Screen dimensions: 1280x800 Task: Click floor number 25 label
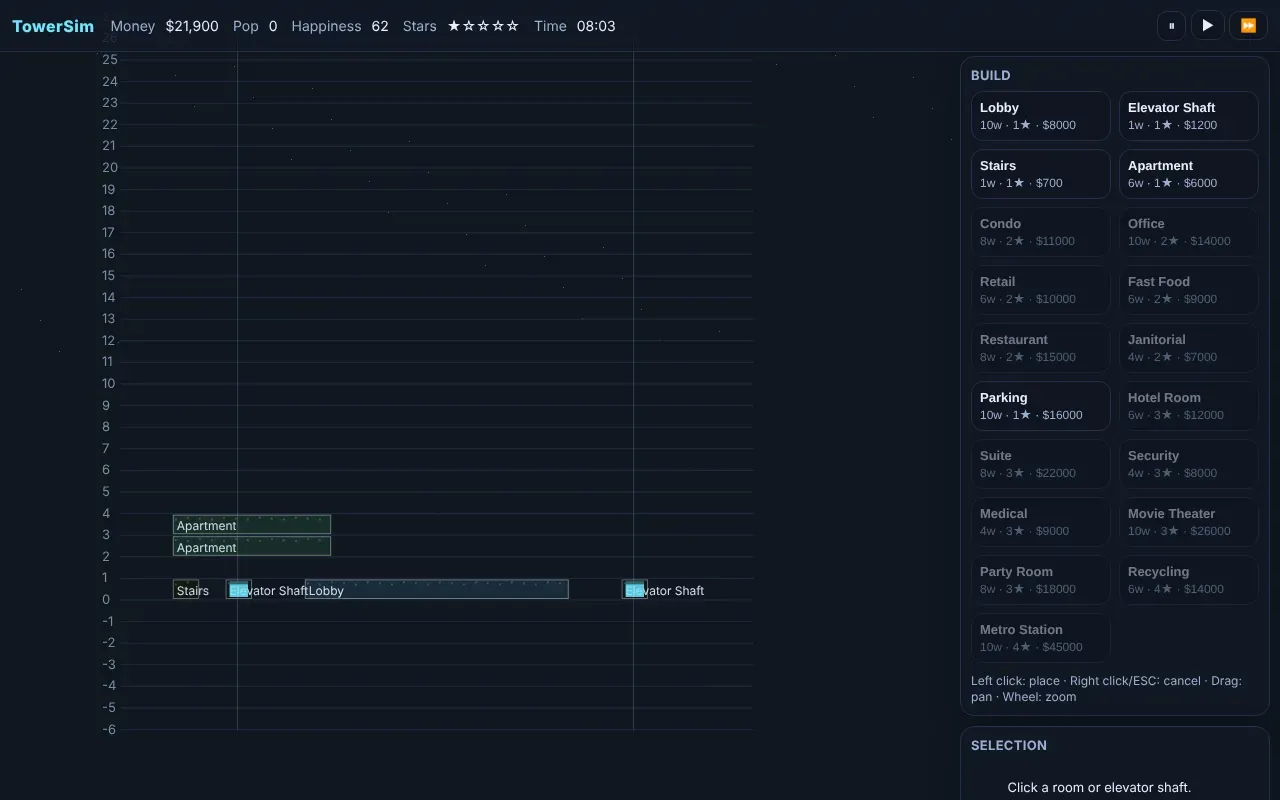[x=110, y=60]
